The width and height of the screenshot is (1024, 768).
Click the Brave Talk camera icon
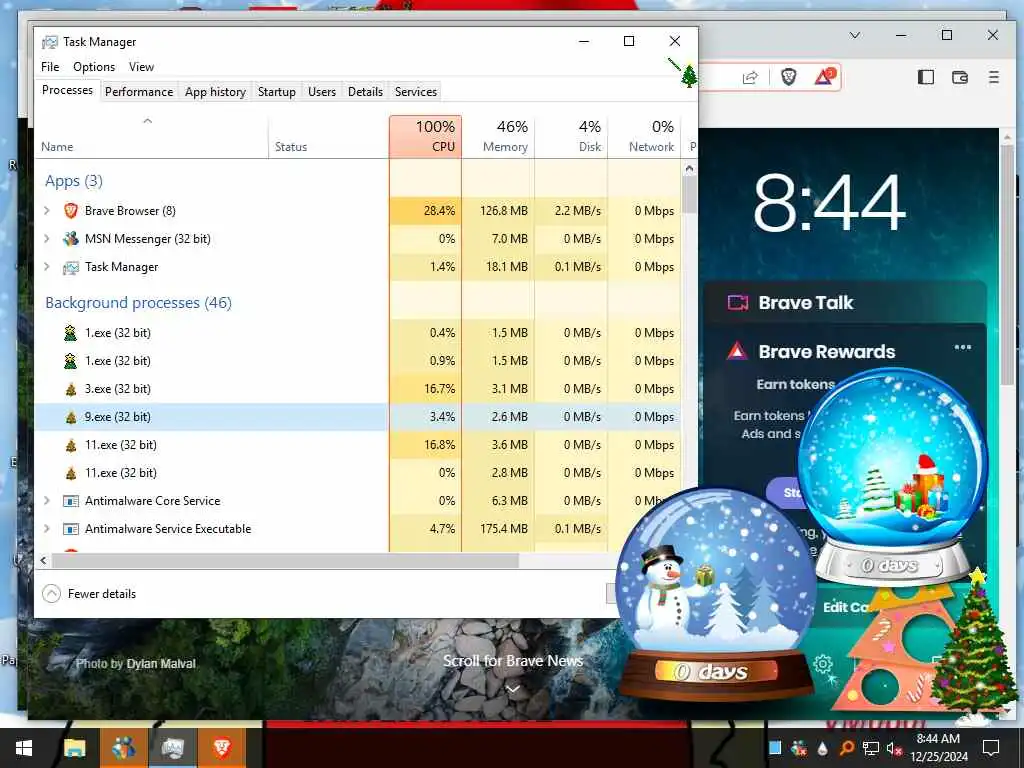(738, 302)
